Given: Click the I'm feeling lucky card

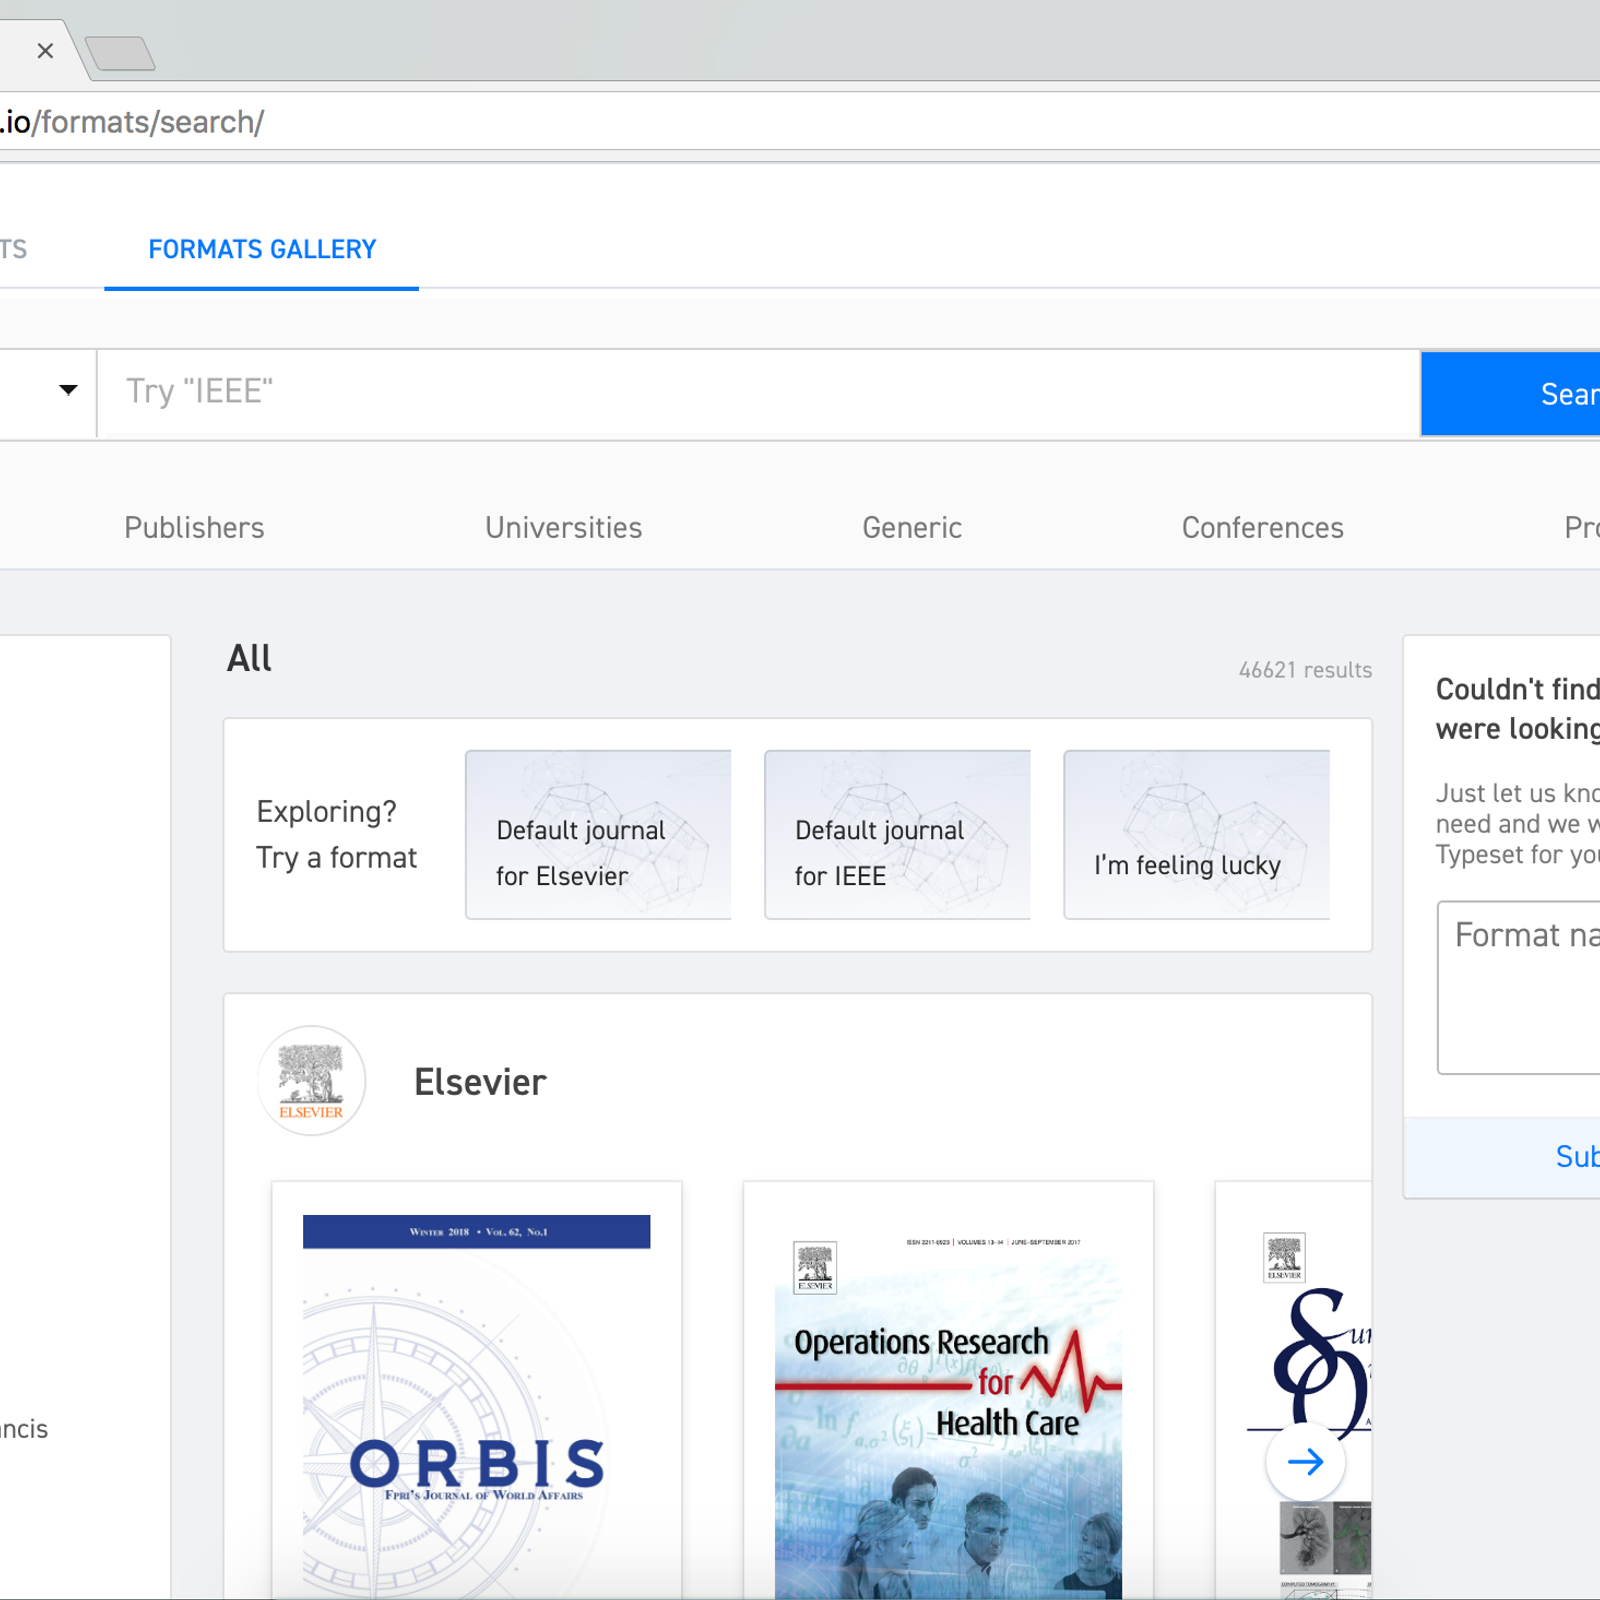Looking at the screenshot, I should 1197,835.
